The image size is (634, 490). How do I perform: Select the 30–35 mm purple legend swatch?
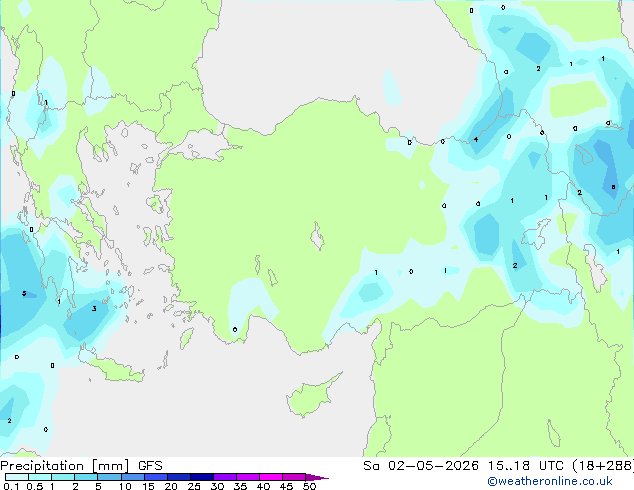pos(224,477)
